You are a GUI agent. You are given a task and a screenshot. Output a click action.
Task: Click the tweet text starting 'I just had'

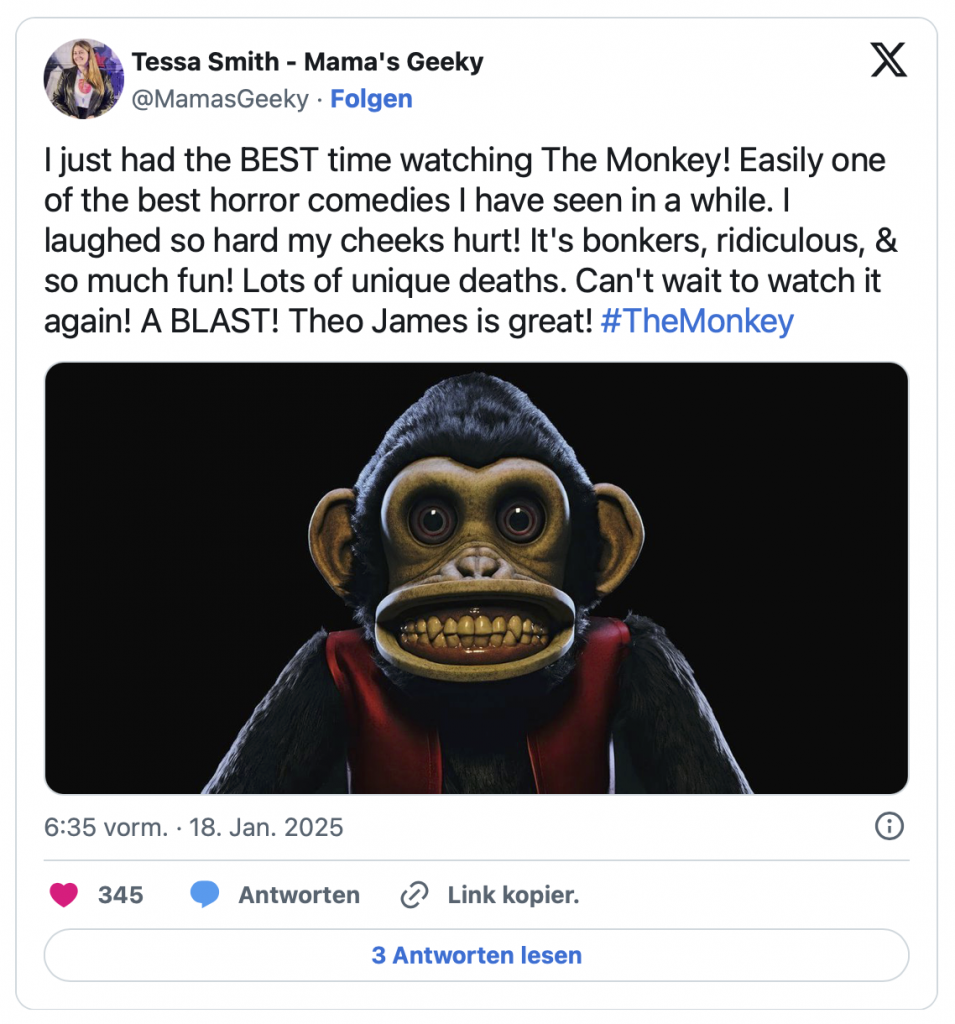(x=470, y=240)
